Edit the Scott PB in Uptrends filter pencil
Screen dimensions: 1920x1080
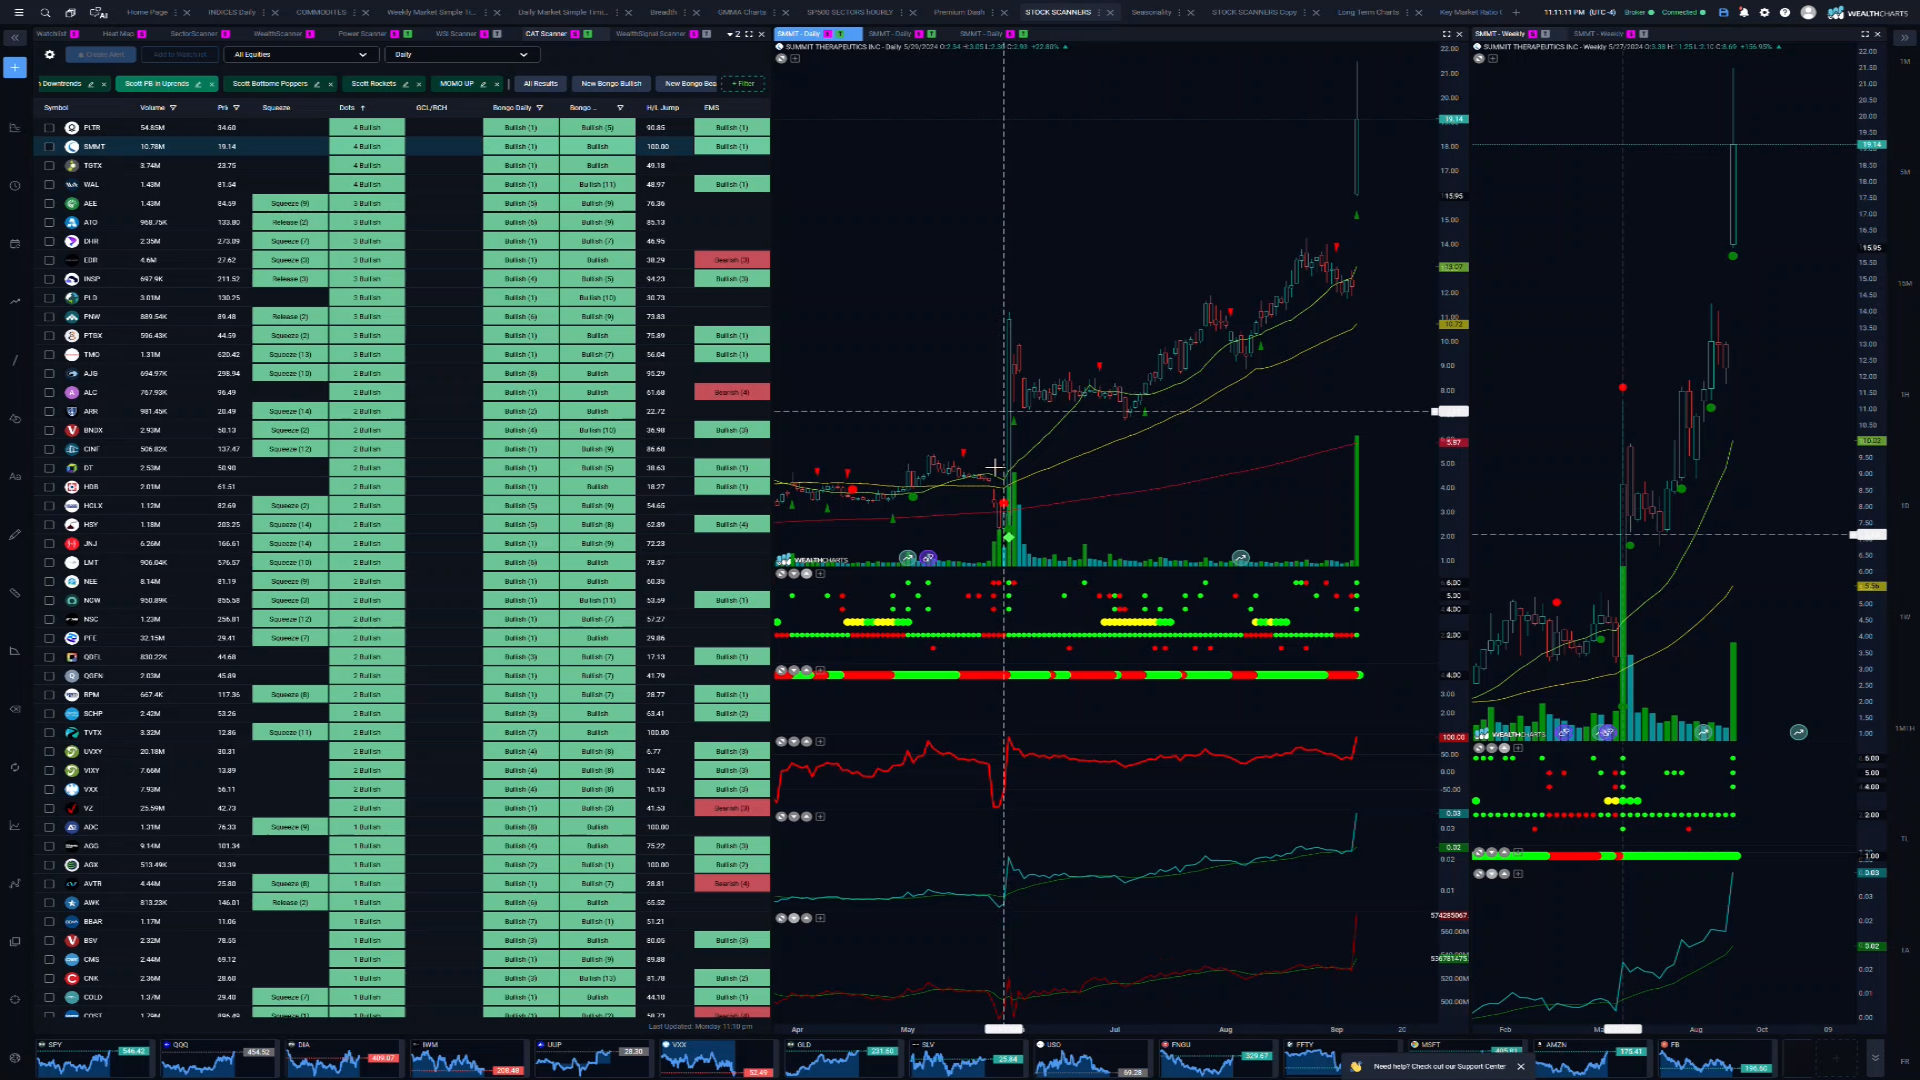point(198,84)
